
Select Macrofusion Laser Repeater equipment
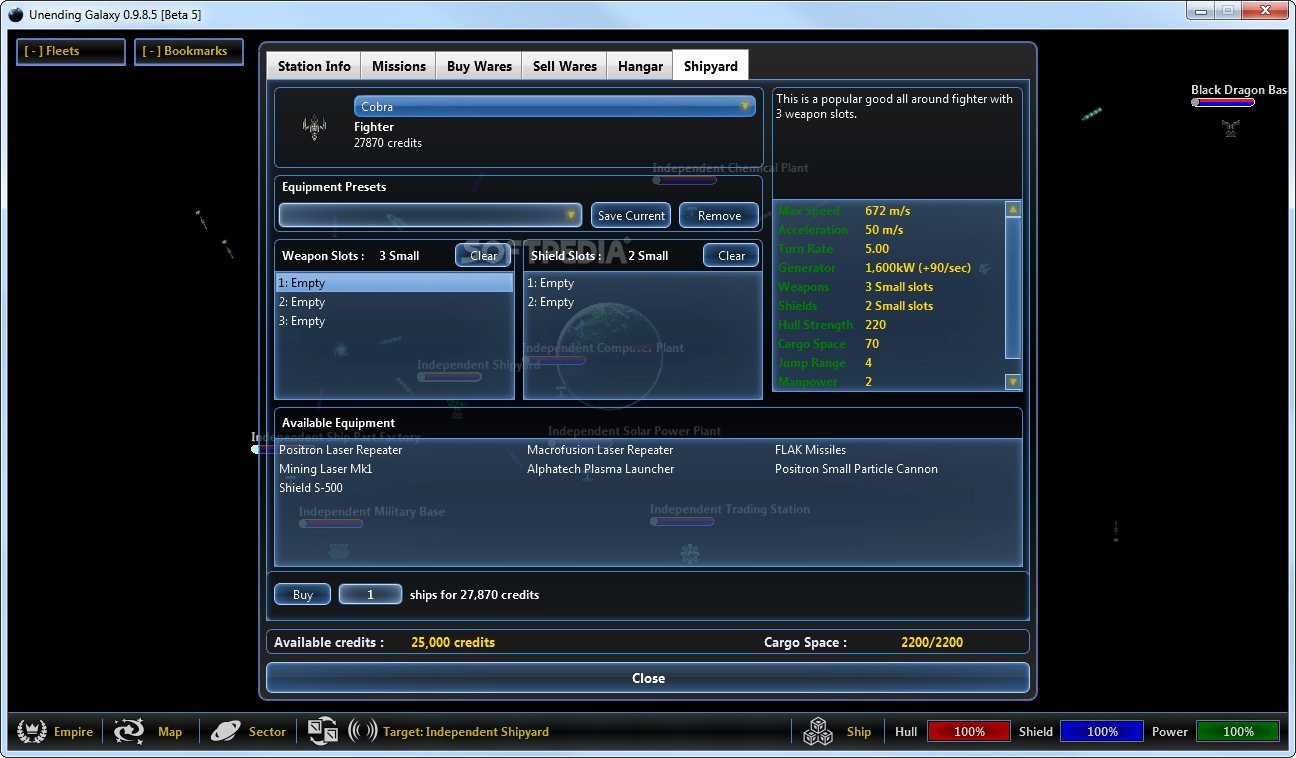600,450
